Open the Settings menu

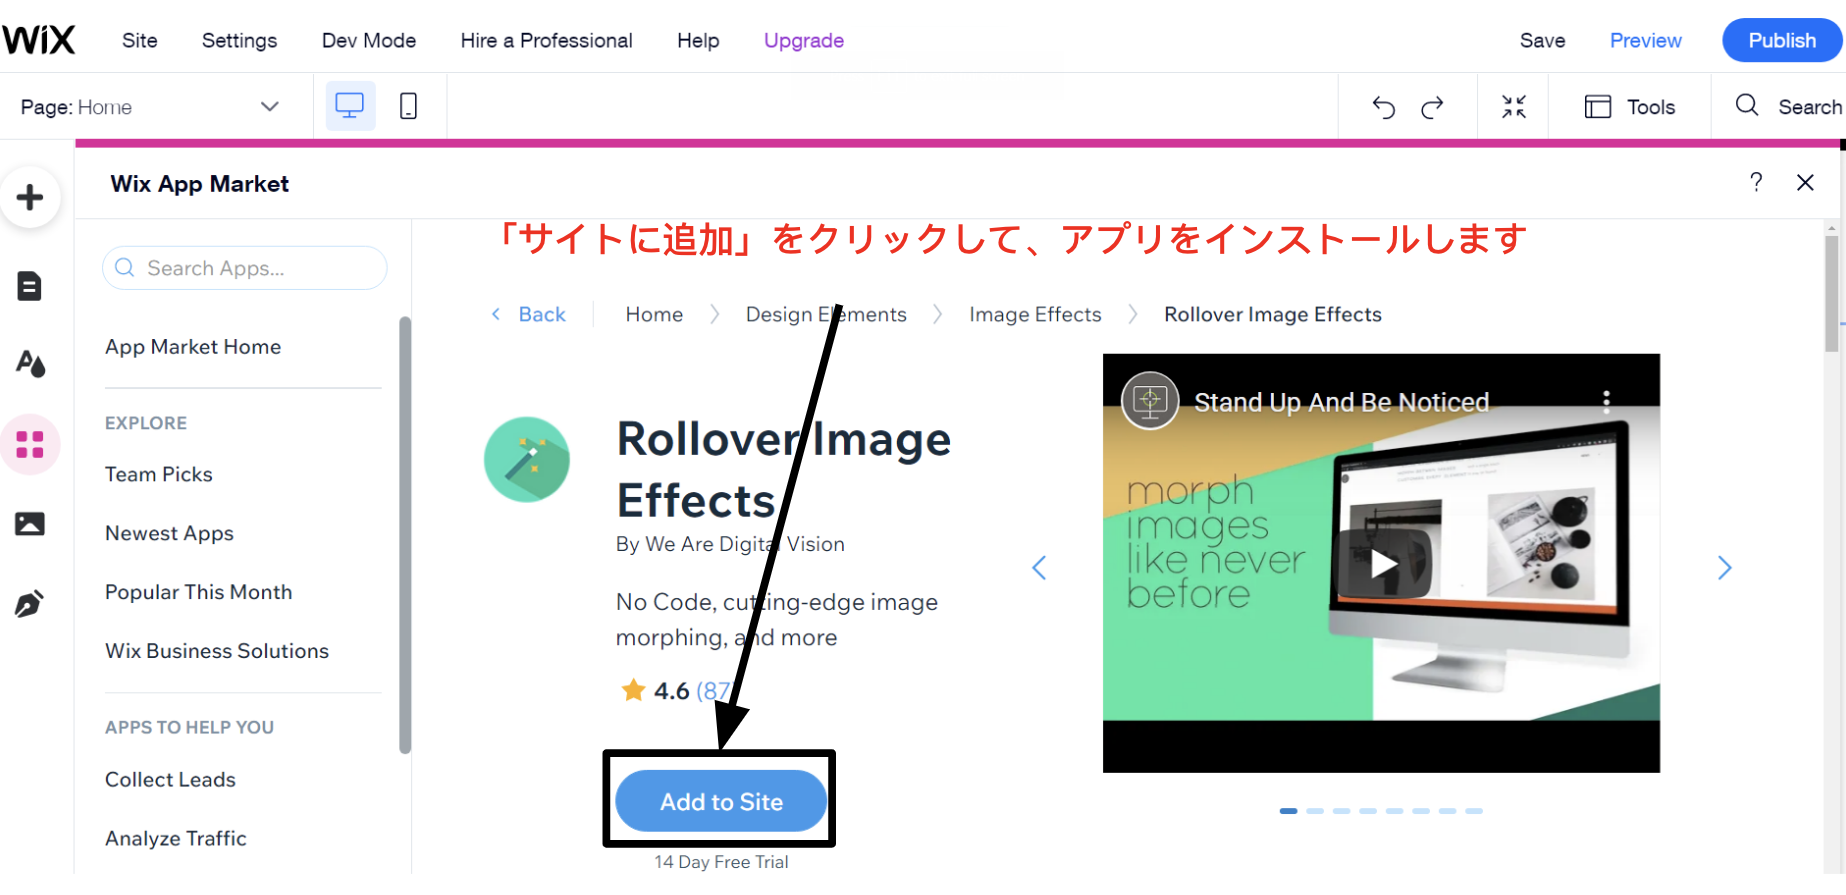click(x=239, y=40)
